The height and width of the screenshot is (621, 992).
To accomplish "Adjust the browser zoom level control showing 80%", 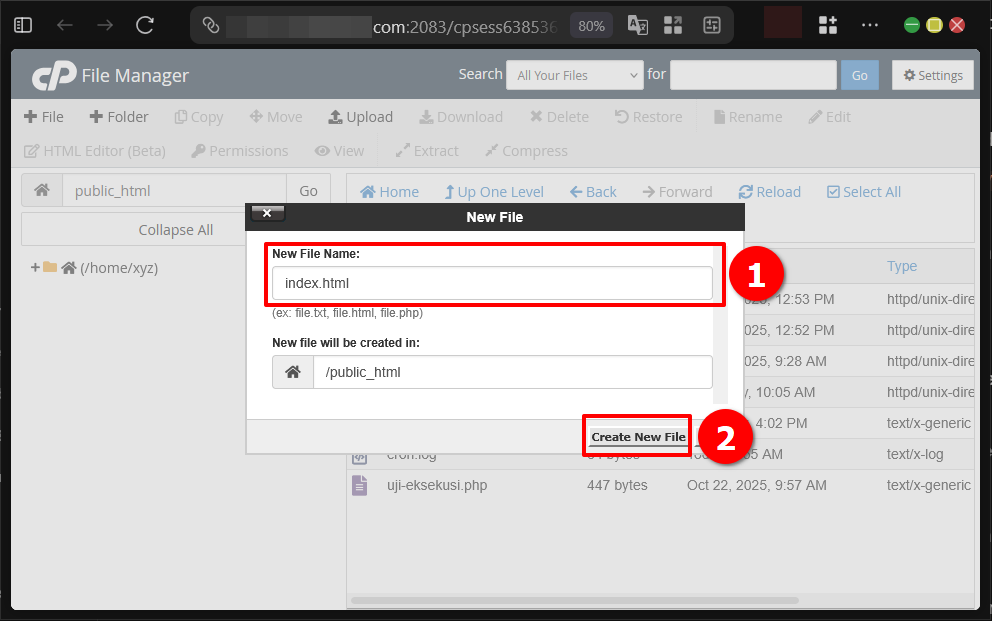I will point(590,25).
